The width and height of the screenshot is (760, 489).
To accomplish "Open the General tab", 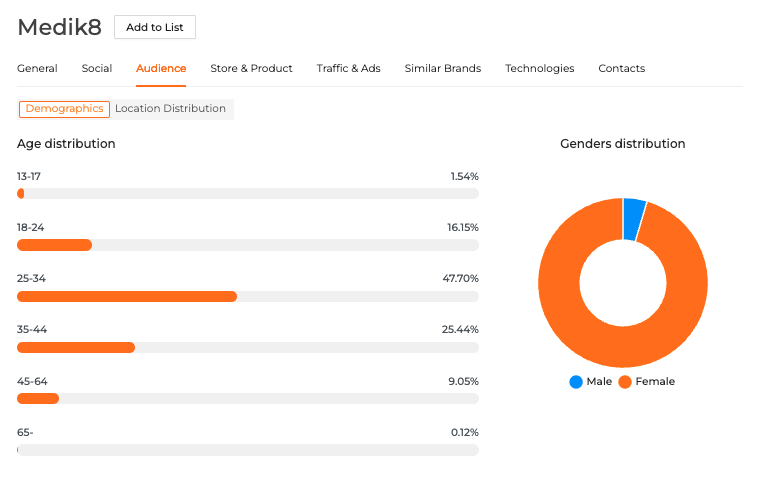I will (x=37, y=69).
